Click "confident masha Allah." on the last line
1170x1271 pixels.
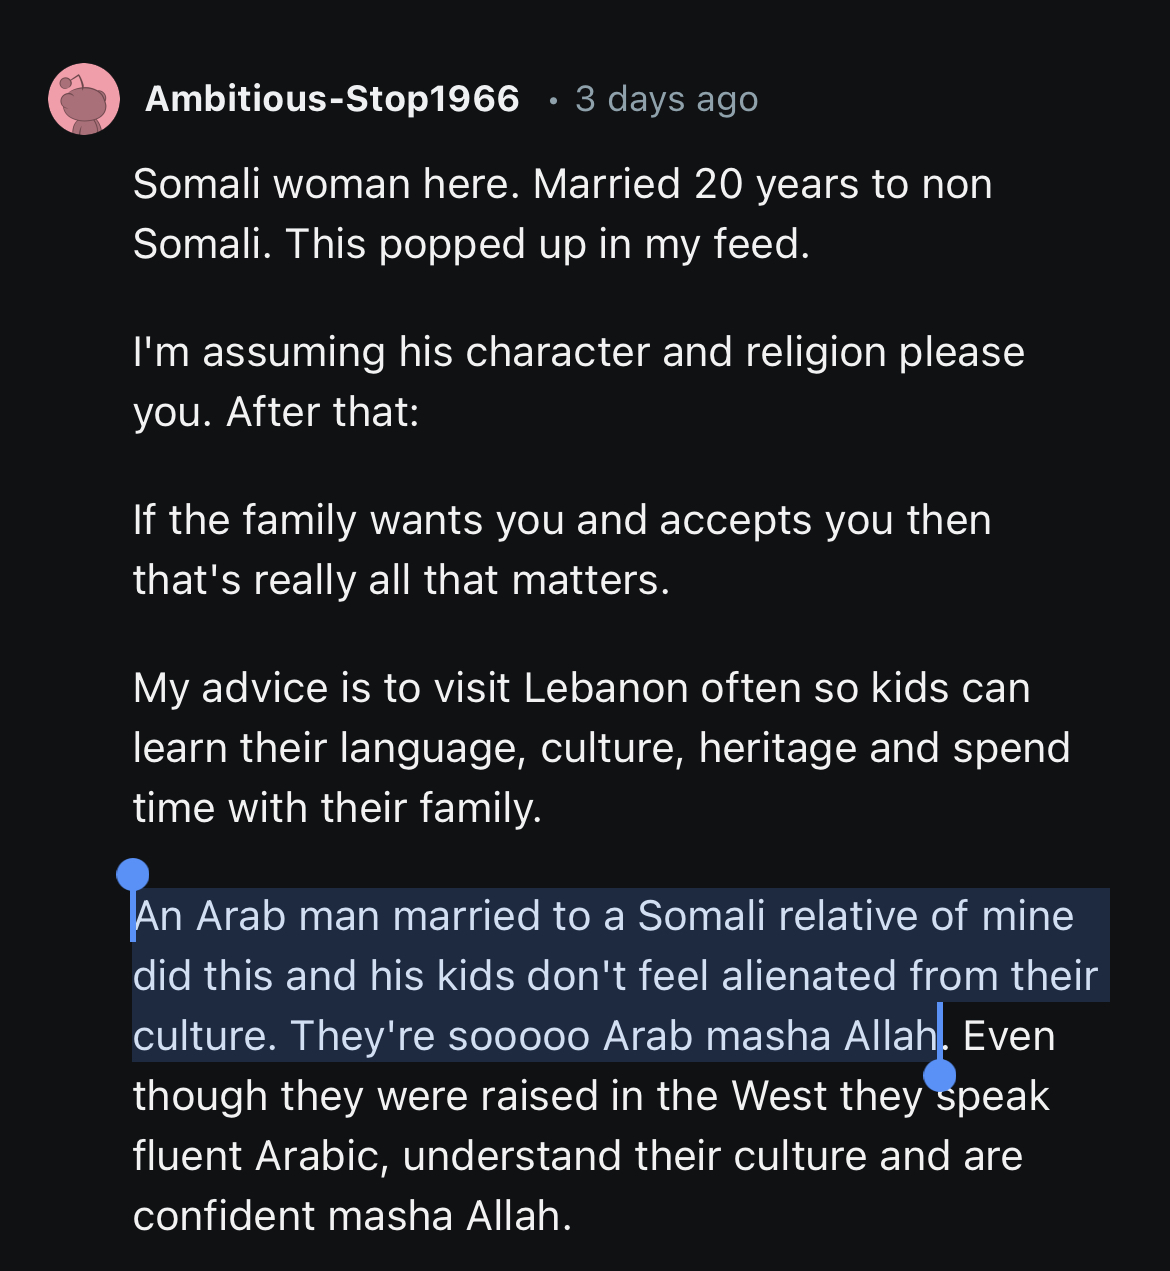pos(352,1216)
